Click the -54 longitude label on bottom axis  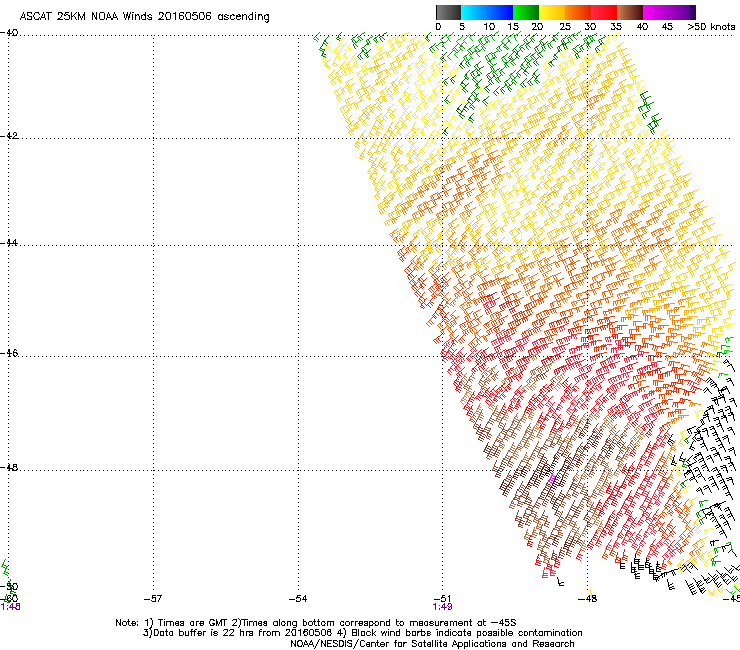[x=298, y=599]
